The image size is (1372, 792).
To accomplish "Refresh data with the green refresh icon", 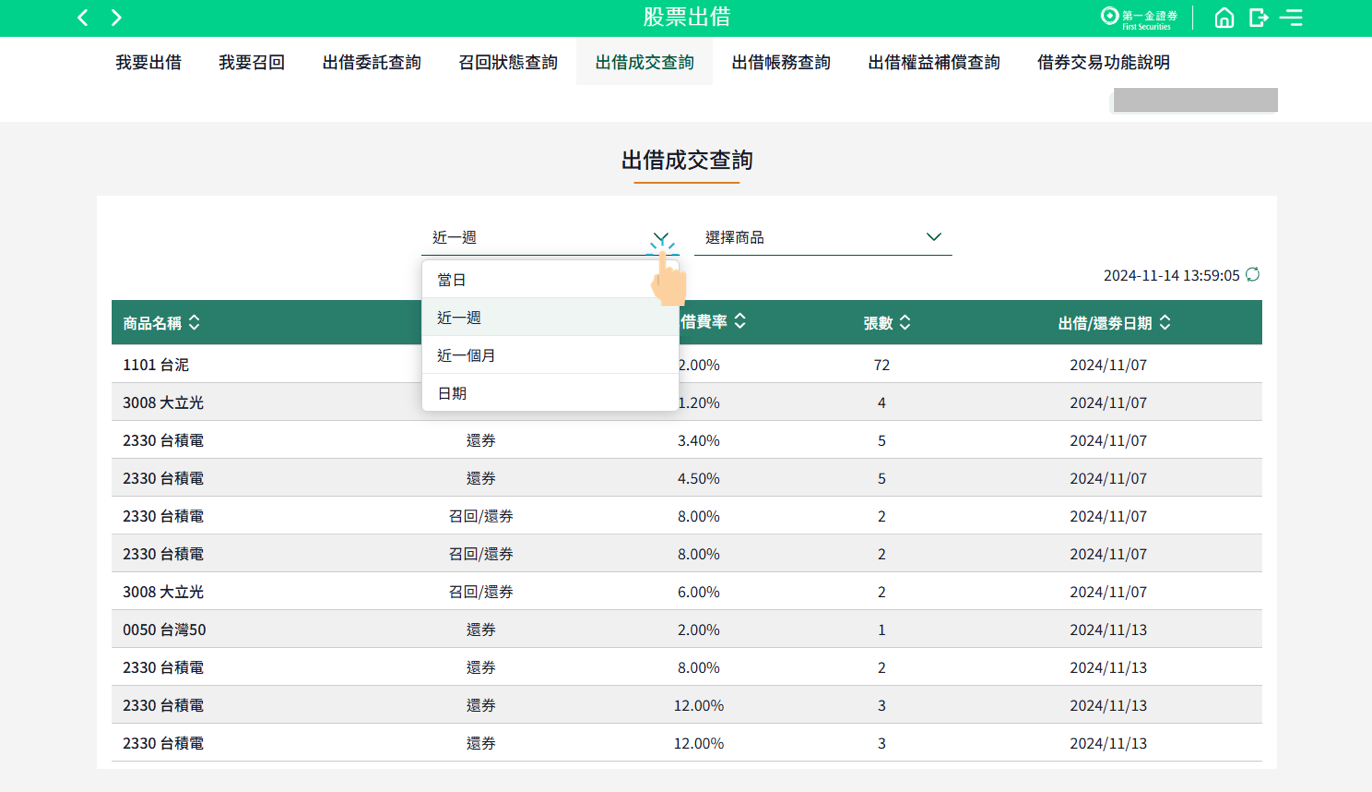I will click(x=1252, y=274).
